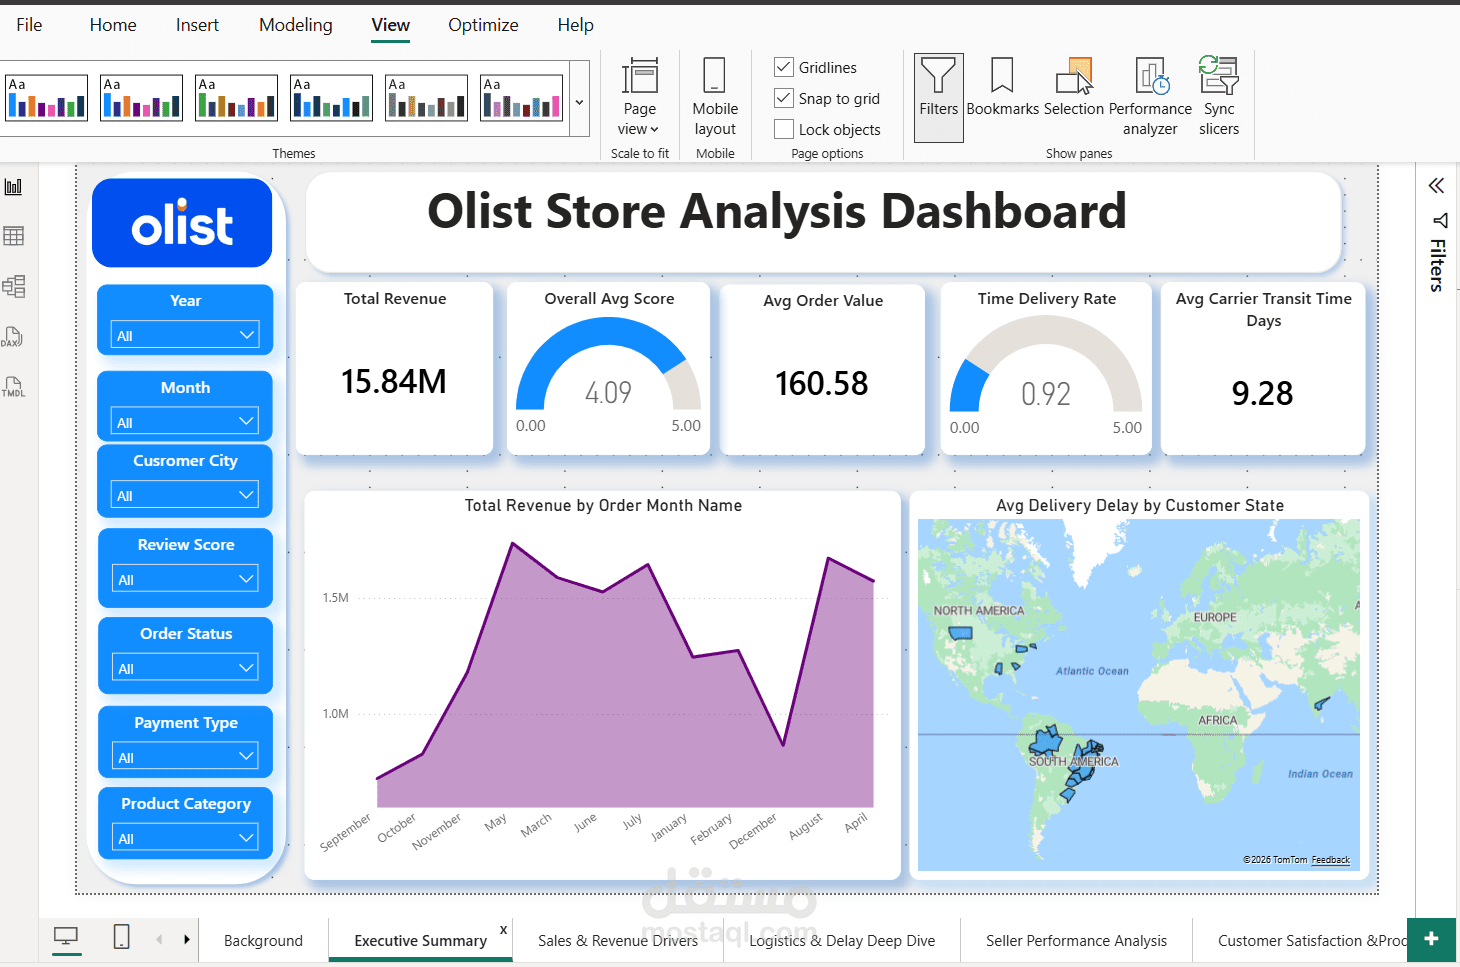Apply the fourth theme thumbnail
The width and height of the screenshot is (1460, 967).
331,98
